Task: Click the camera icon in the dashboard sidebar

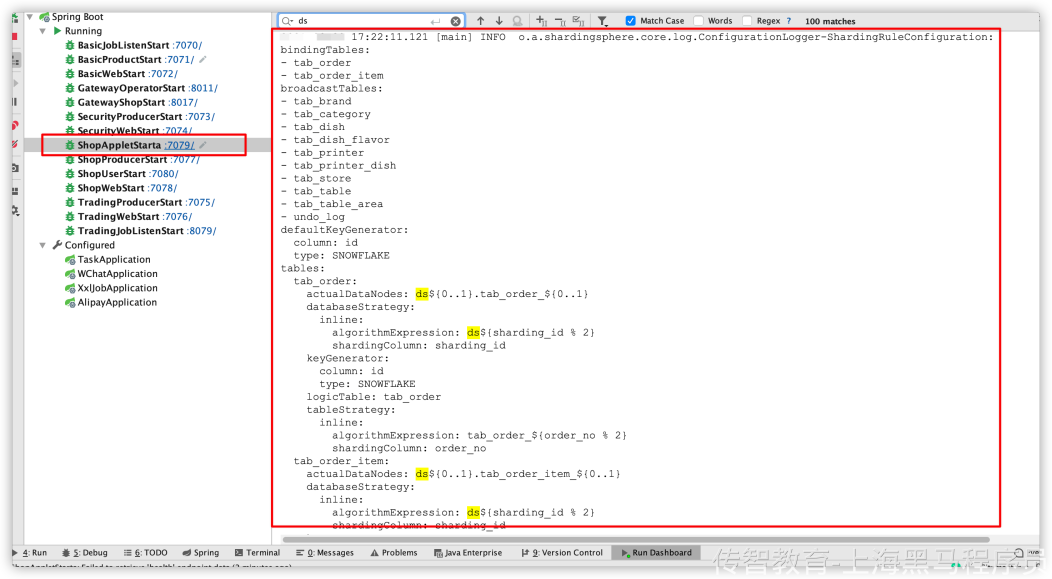Action: (15, 168)
